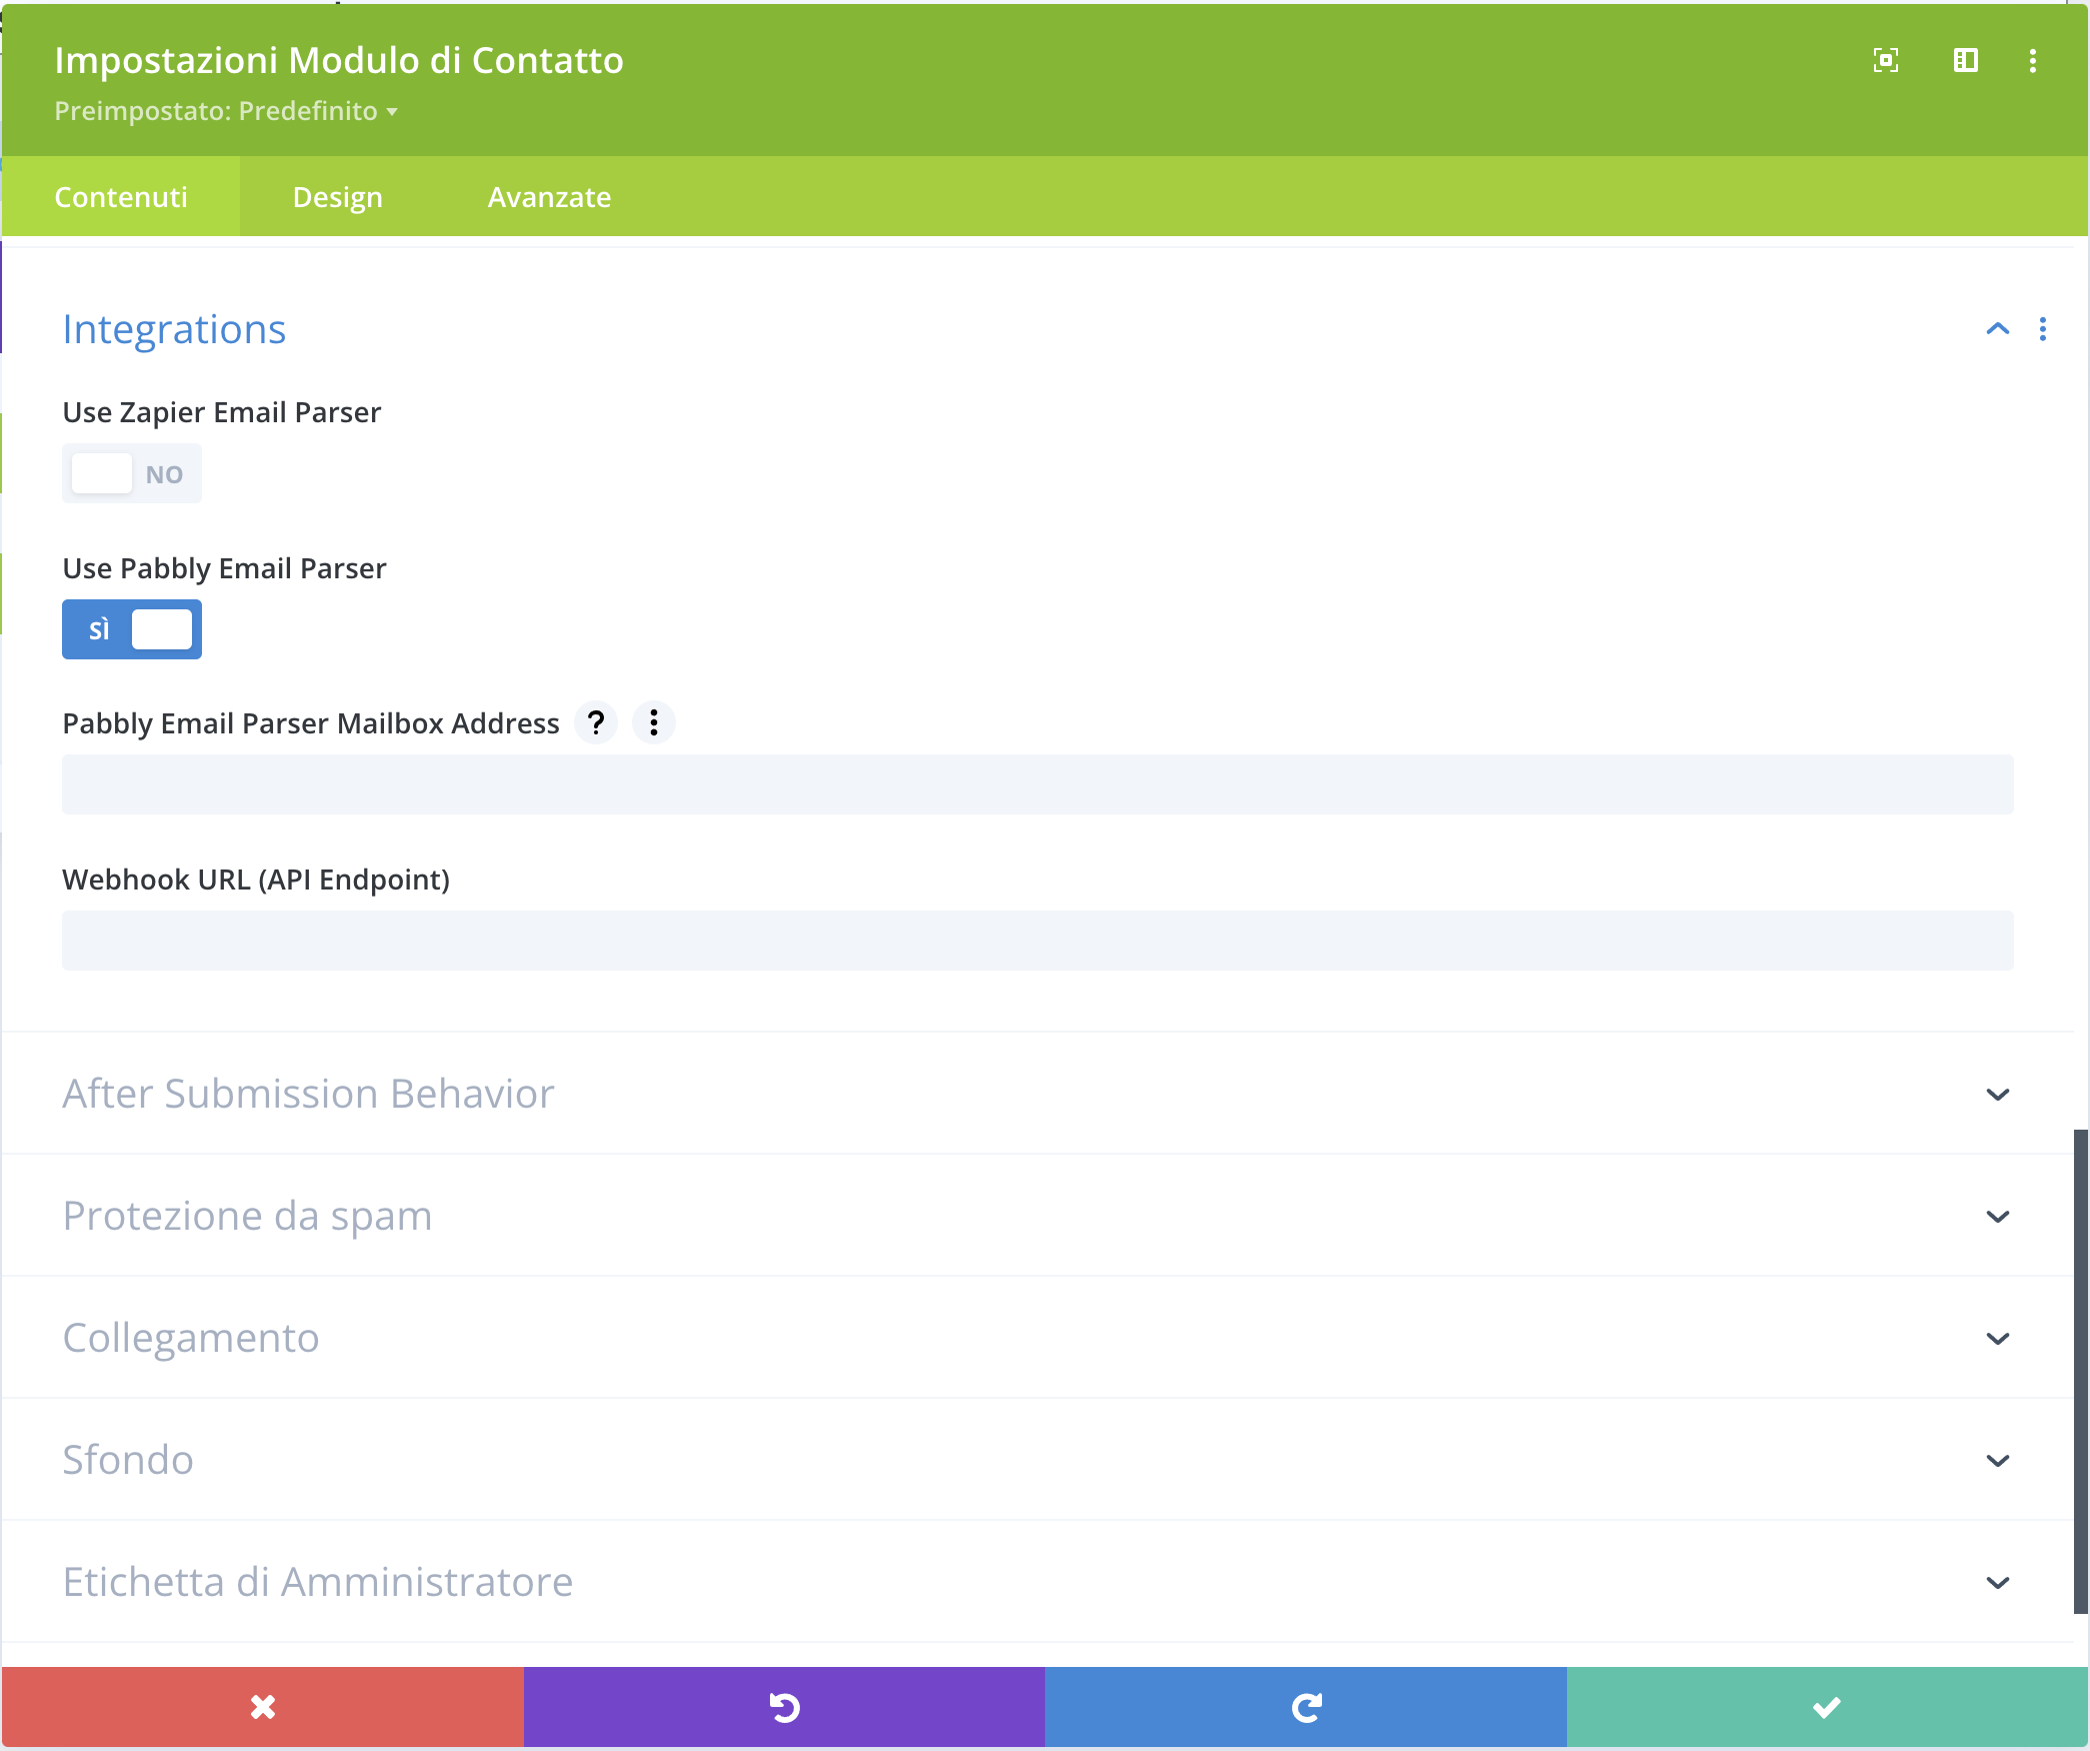
Task: Show help for Pabbly Mailbox Address
Action: click(x=596, y=722)
